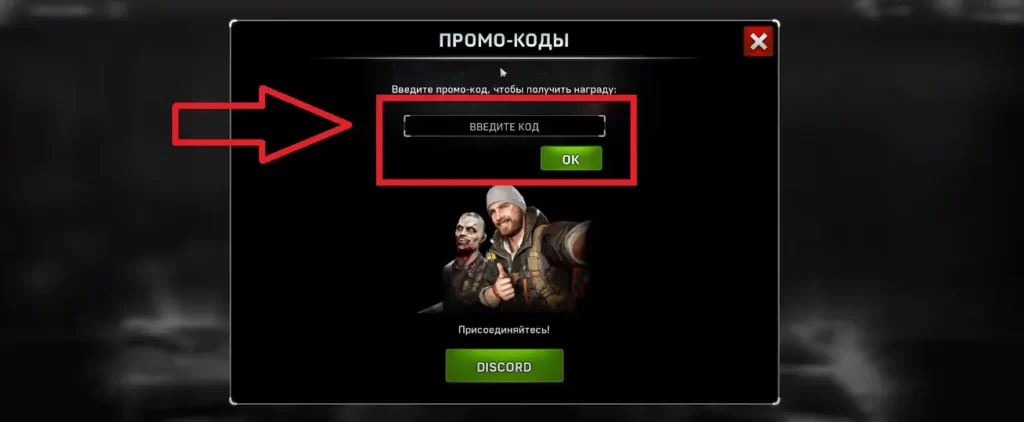1024x422 pixels.
Task: Open the green DISCORD button
Action: pos(504,366)
